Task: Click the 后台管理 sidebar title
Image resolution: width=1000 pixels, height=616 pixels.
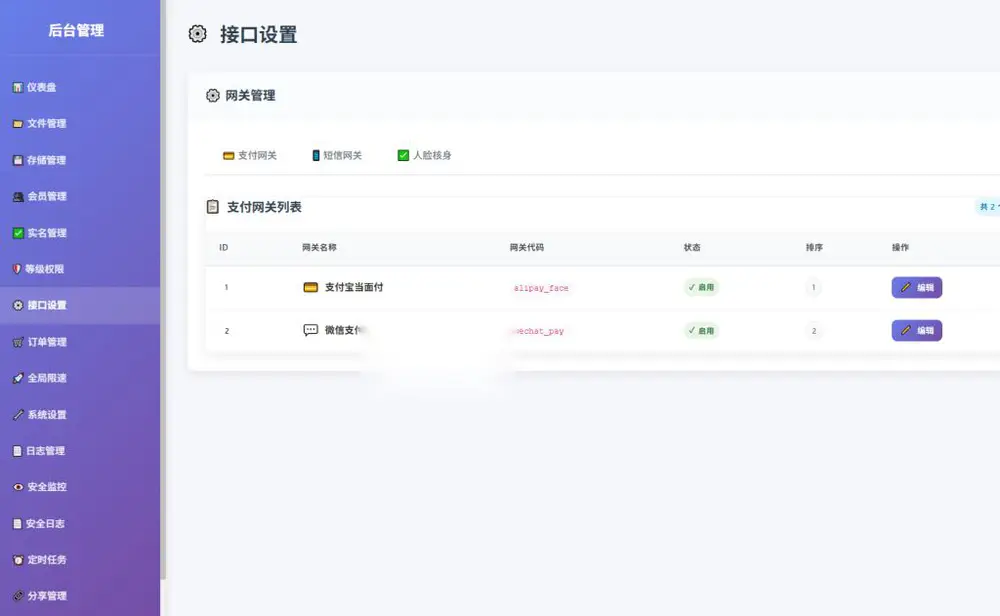Action: [76, 30]
